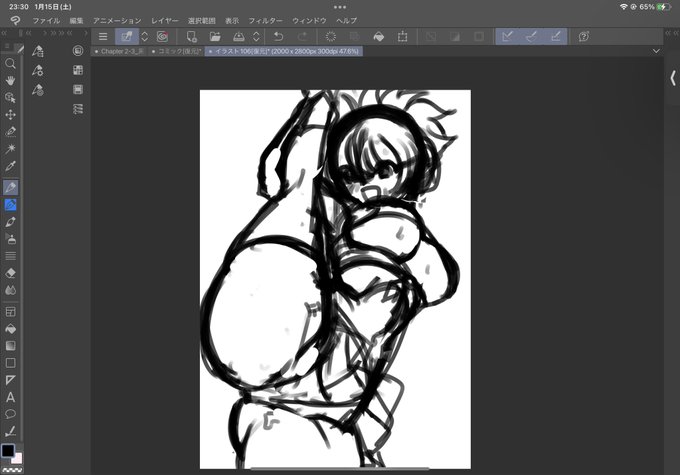Toggle Snap to Ruler
Viewport: 680px width, 475px height.
pyautogui.click(x=507, y=36)
